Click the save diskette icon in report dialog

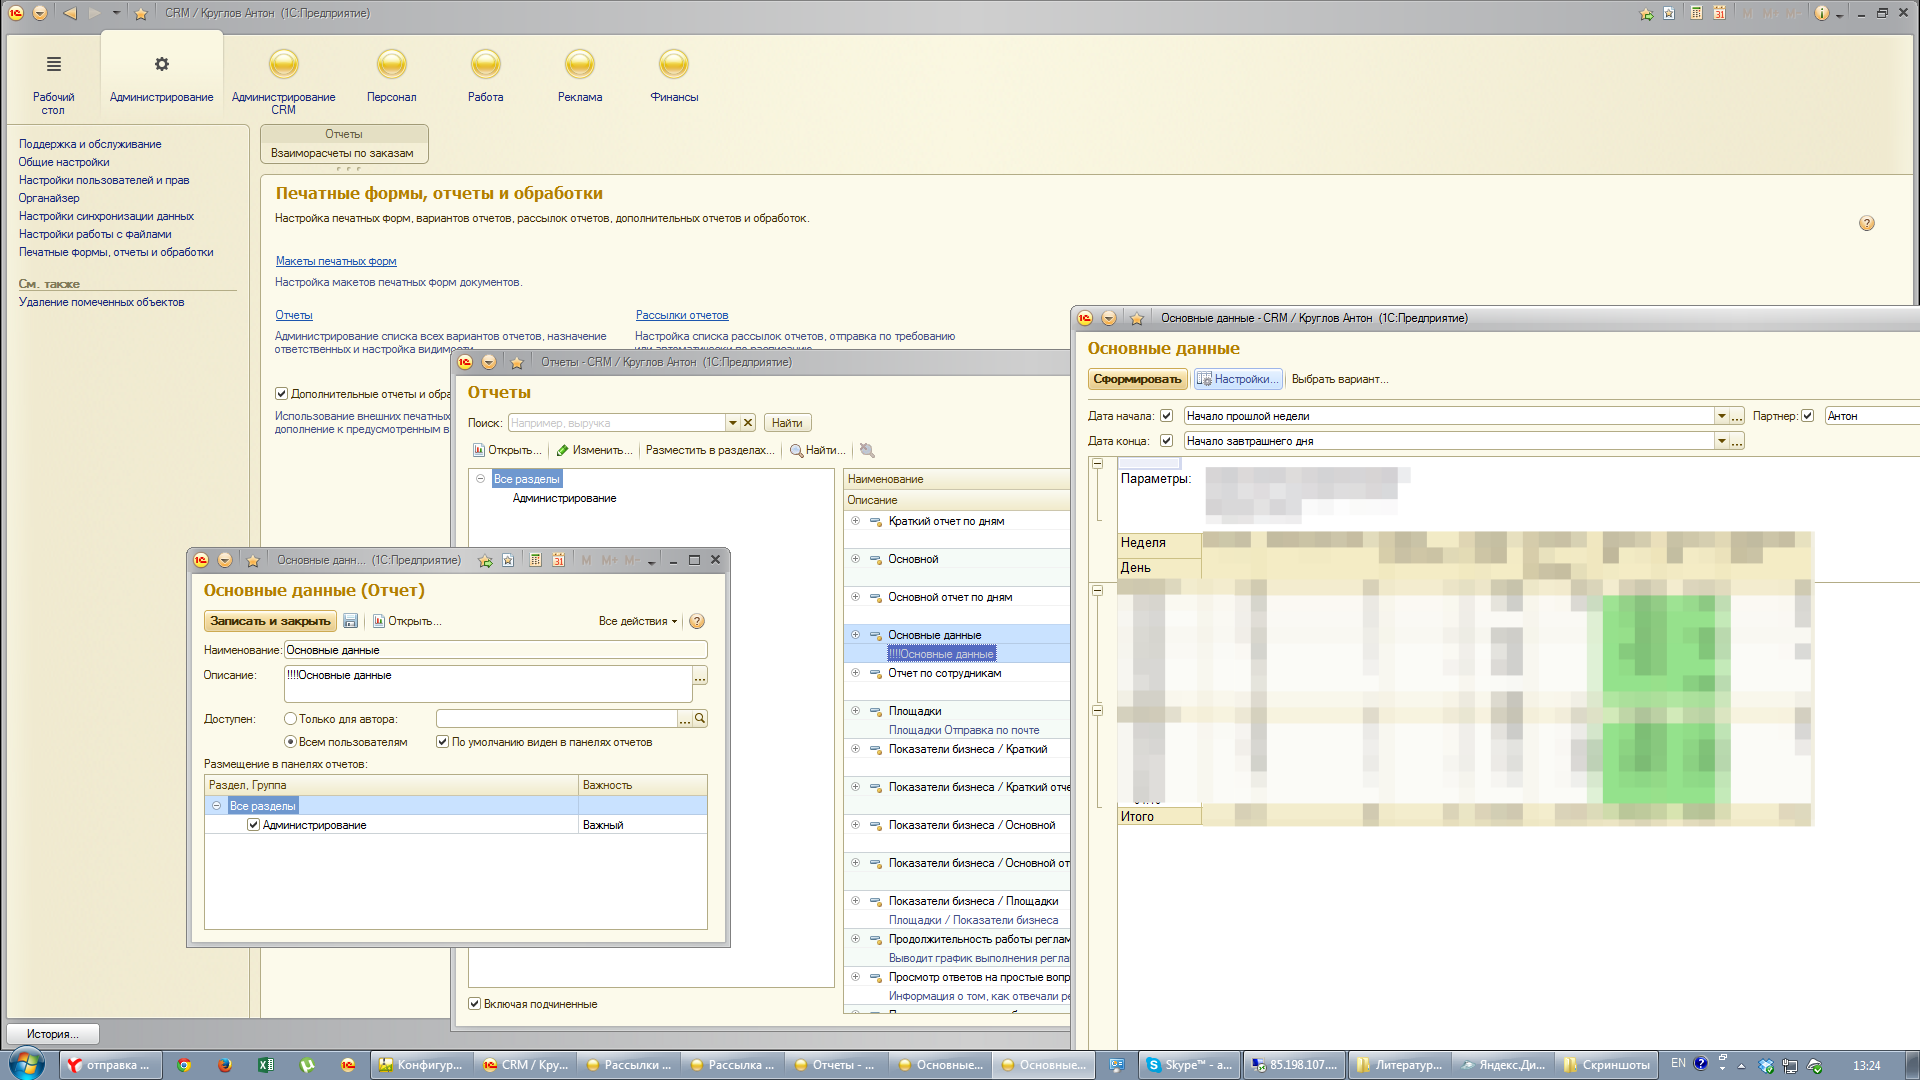tap(350, 621)
